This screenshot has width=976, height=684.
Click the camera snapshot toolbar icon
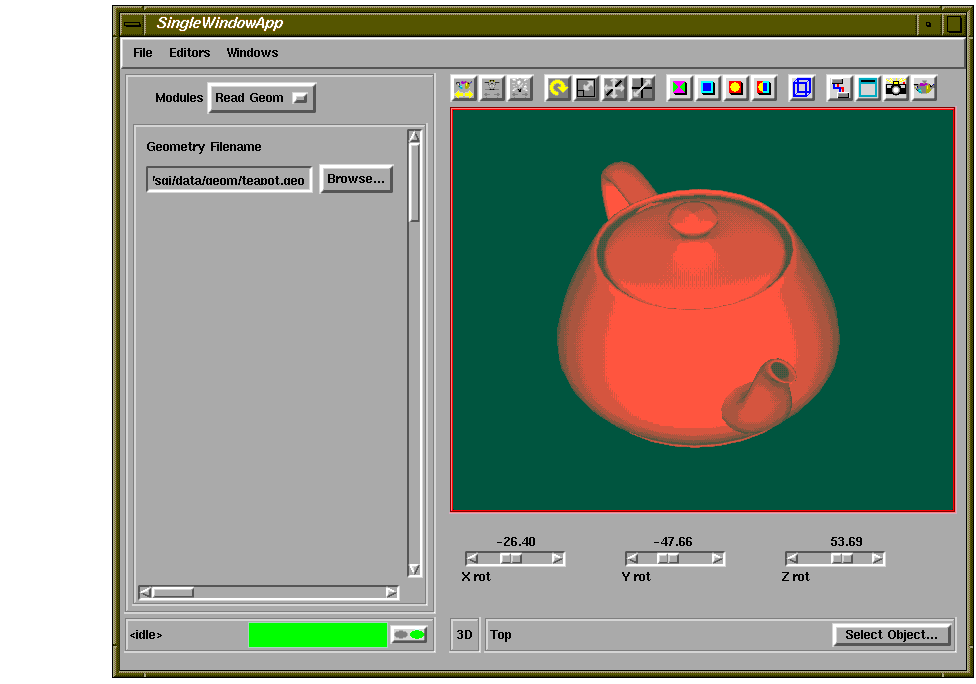(x=896, y=89)
